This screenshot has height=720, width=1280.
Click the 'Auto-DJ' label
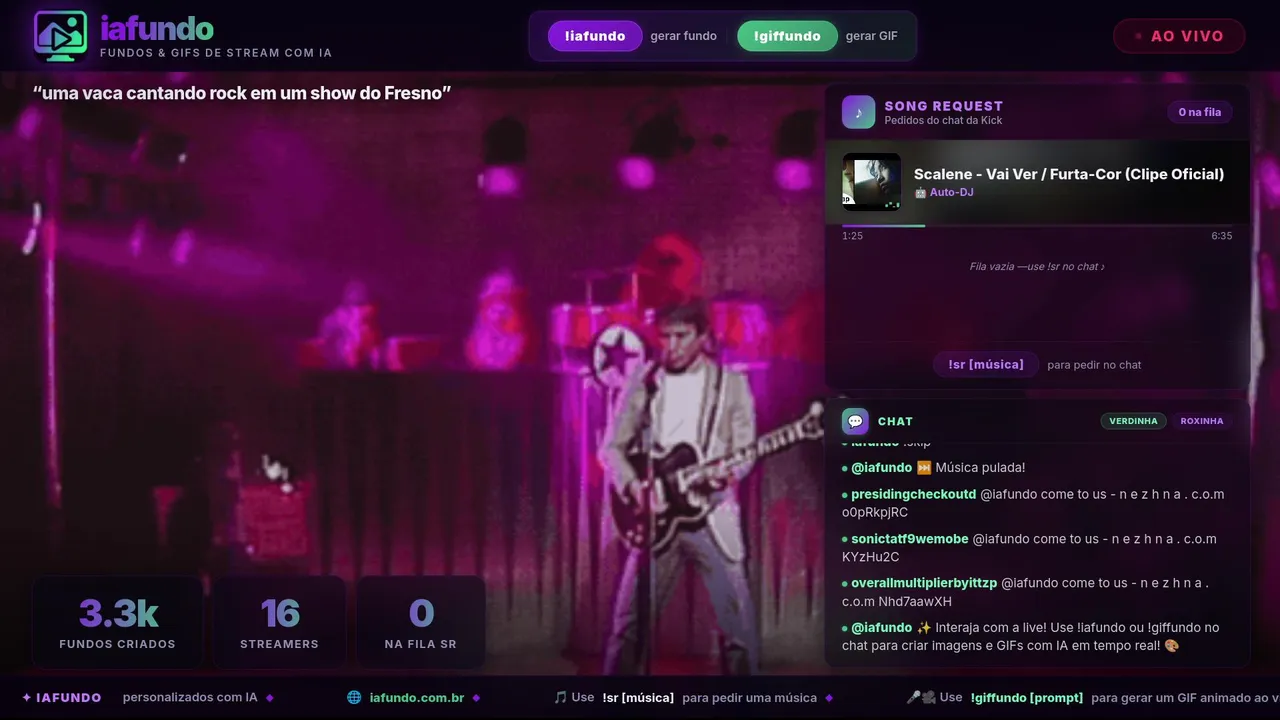pyautogui.click(x=951, y=192)
